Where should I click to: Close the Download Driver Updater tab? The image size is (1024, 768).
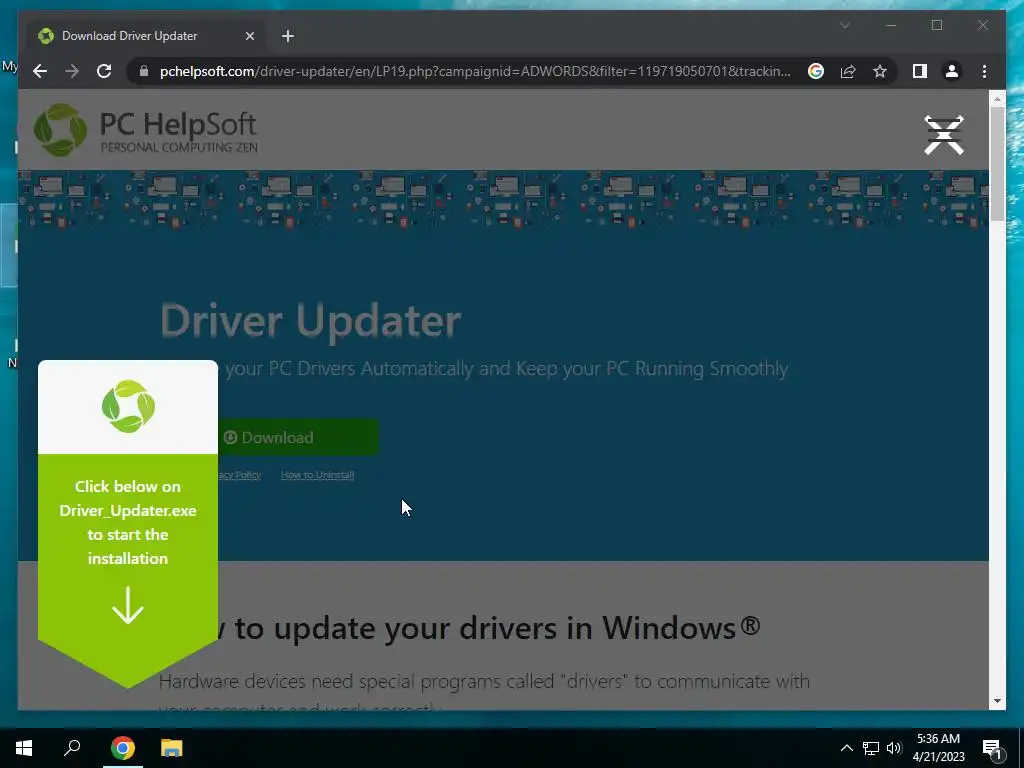249,36
